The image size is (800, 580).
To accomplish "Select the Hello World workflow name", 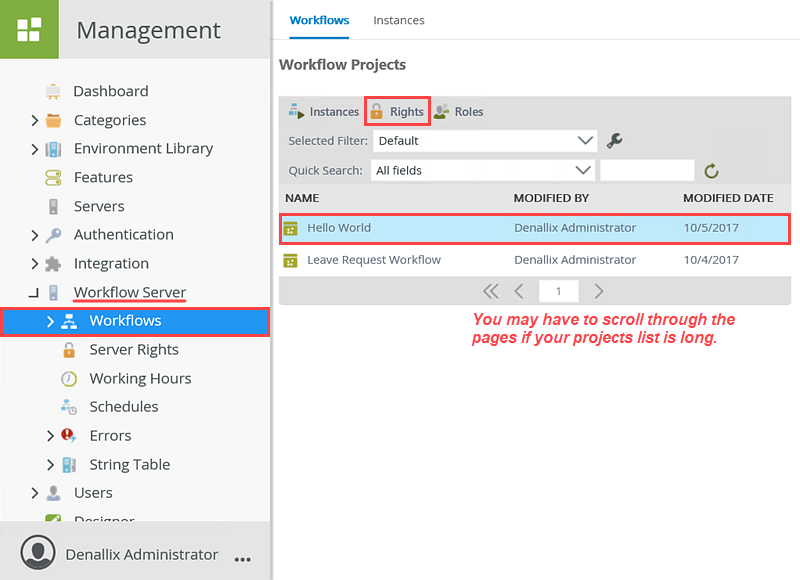I will point(339,228).
